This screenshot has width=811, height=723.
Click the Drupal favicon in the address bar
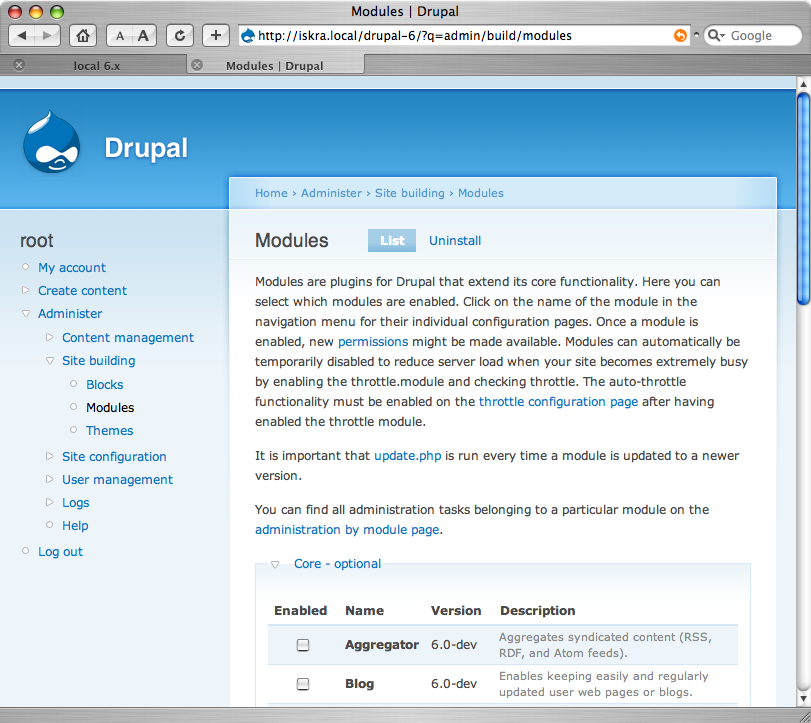248,36
